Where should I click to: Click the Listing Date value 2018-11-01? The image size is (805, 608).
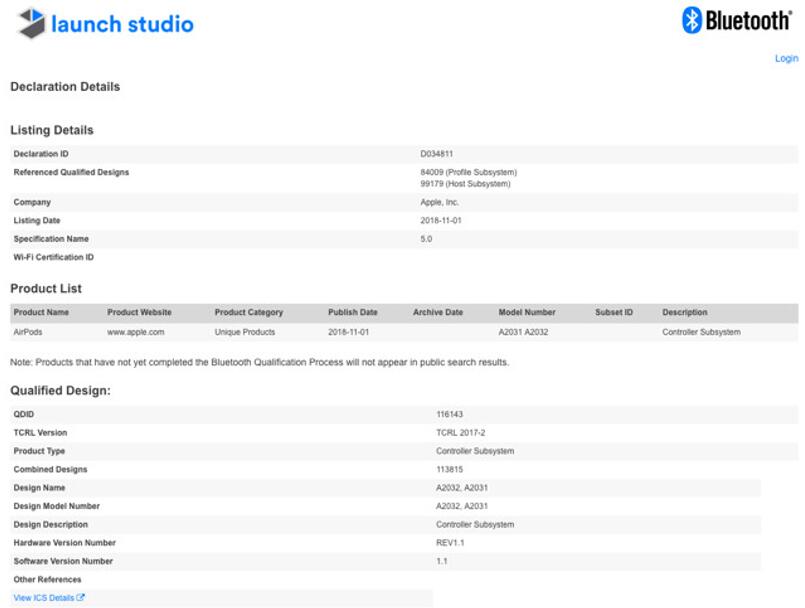[441, 221]
